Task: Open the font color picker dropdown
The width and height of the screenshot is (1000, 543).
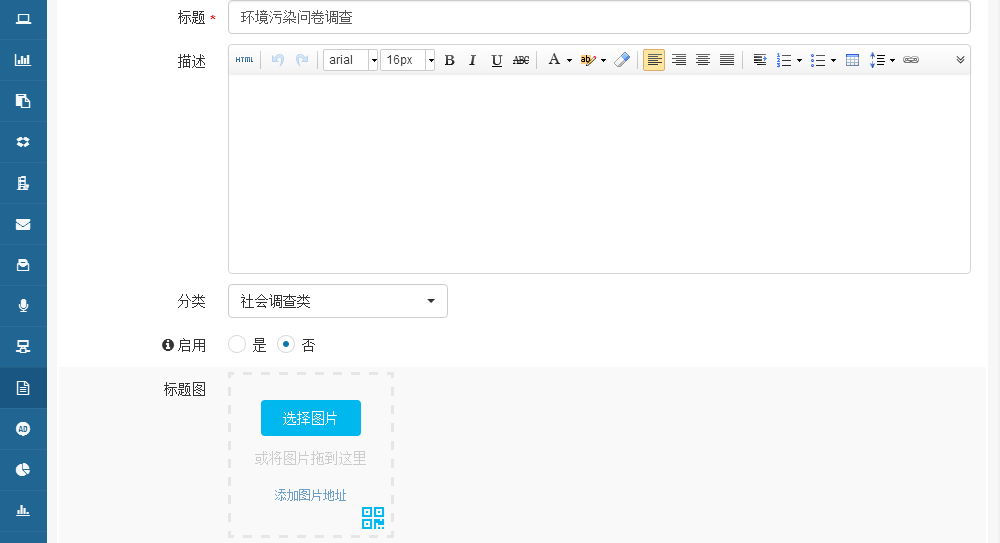Action: tap(559, 60)
